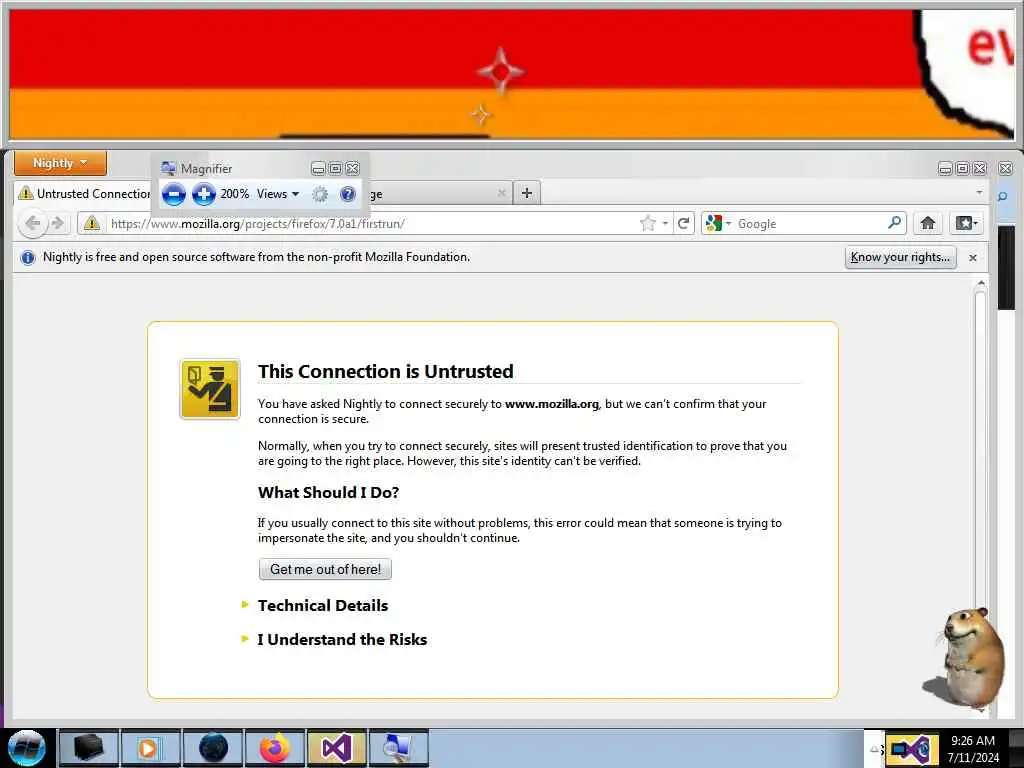
Task: Click the Magnifier window title
Action: 206,168
